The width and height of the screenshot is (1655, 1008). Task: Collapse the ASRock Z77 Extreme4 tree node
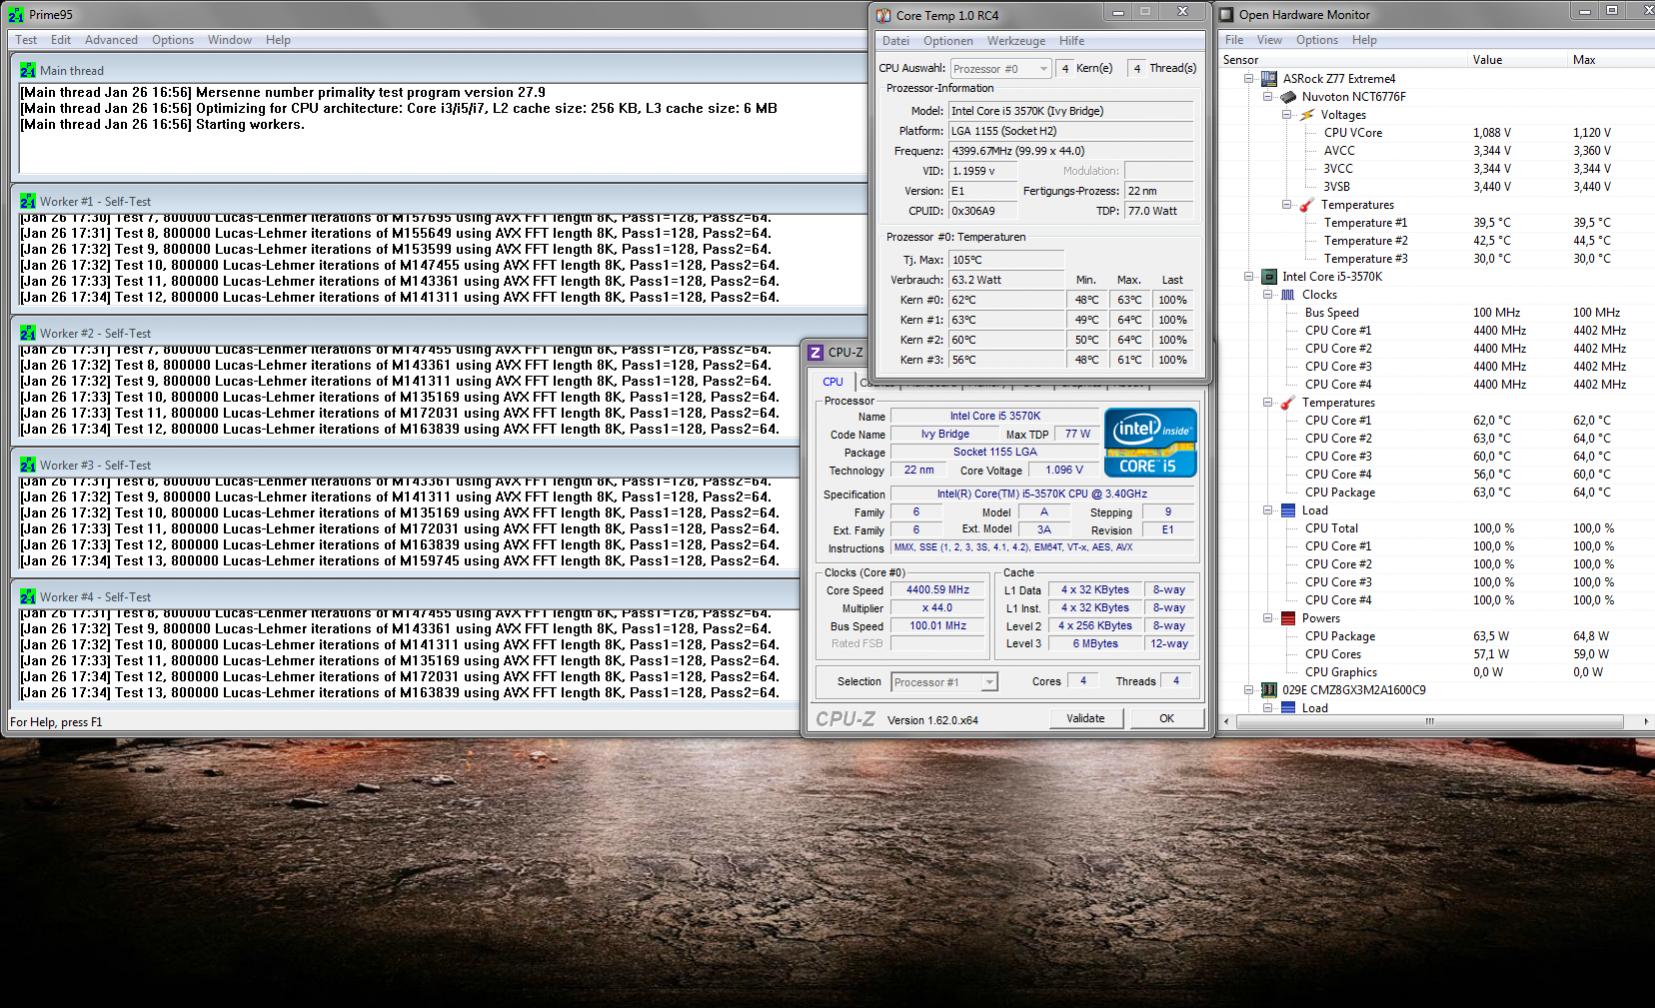pyautogui.click(x=1249, y=79)
